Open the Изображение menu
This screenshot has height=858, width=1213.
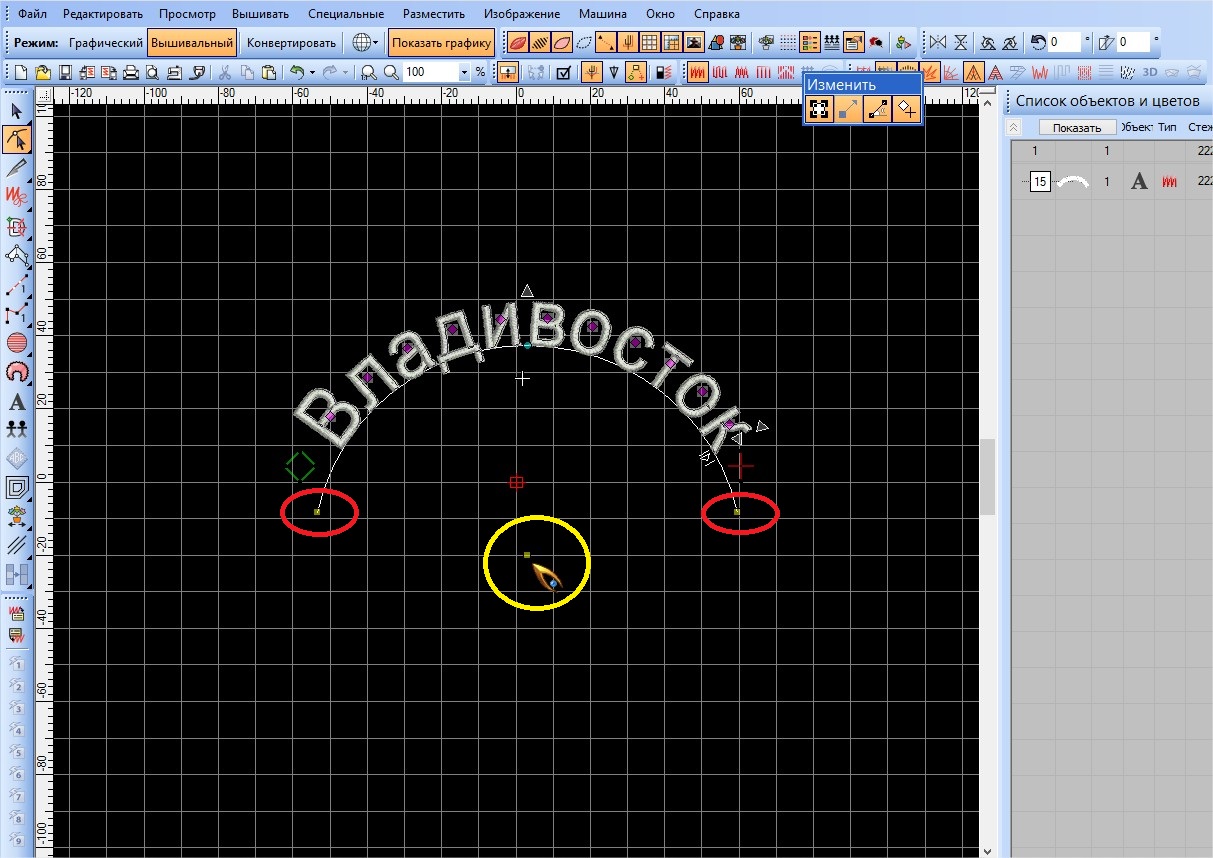[x=521, y=14]
